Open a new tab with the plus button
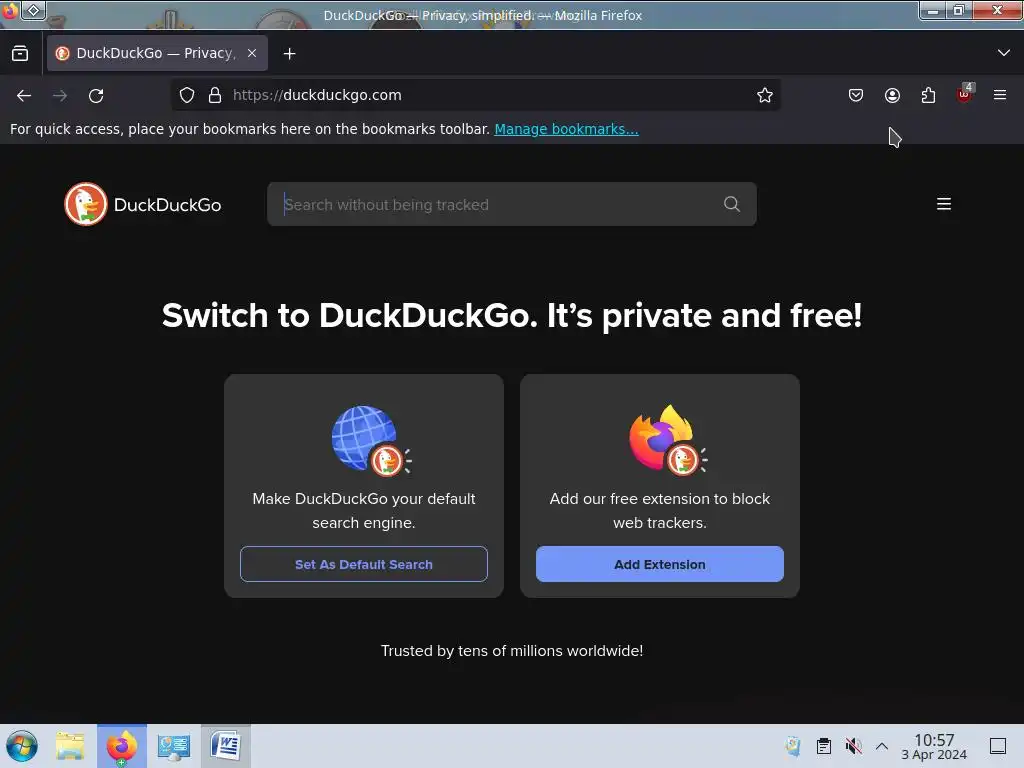 pos(289,54)
